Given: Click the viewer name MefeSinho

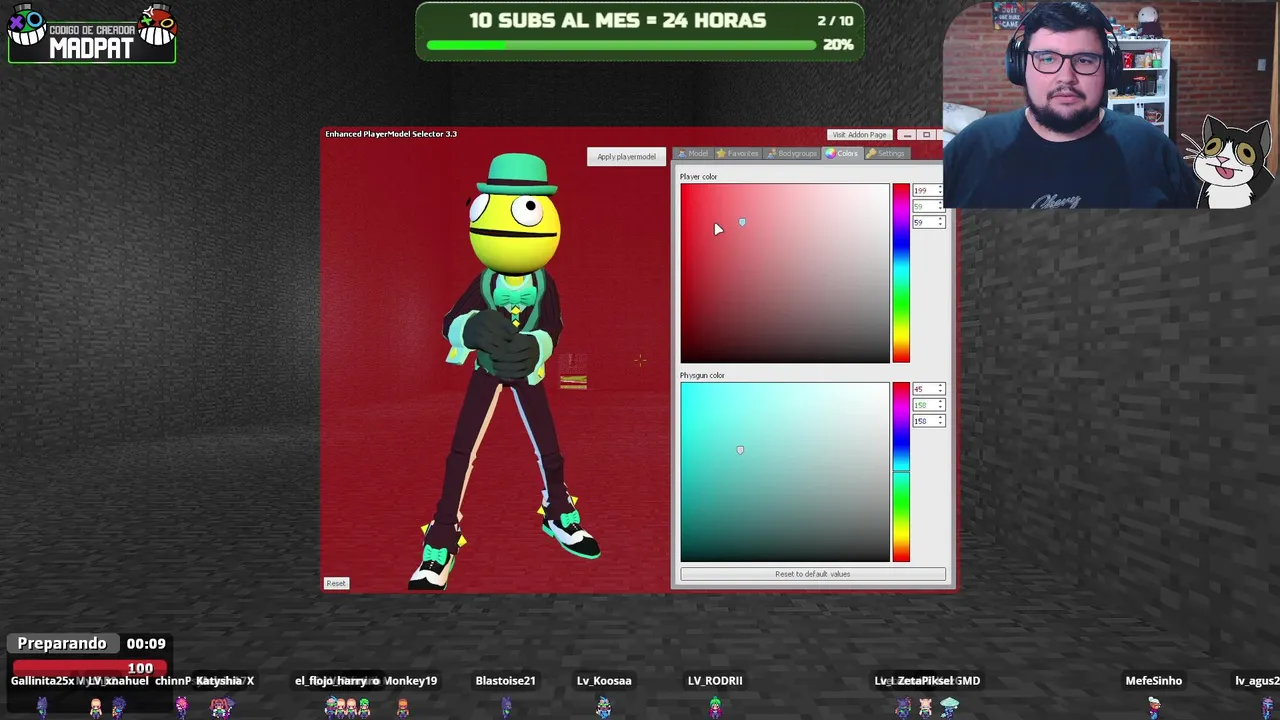Looking at the screenshot, I should pyautogui.click(x=1154, y=681).
